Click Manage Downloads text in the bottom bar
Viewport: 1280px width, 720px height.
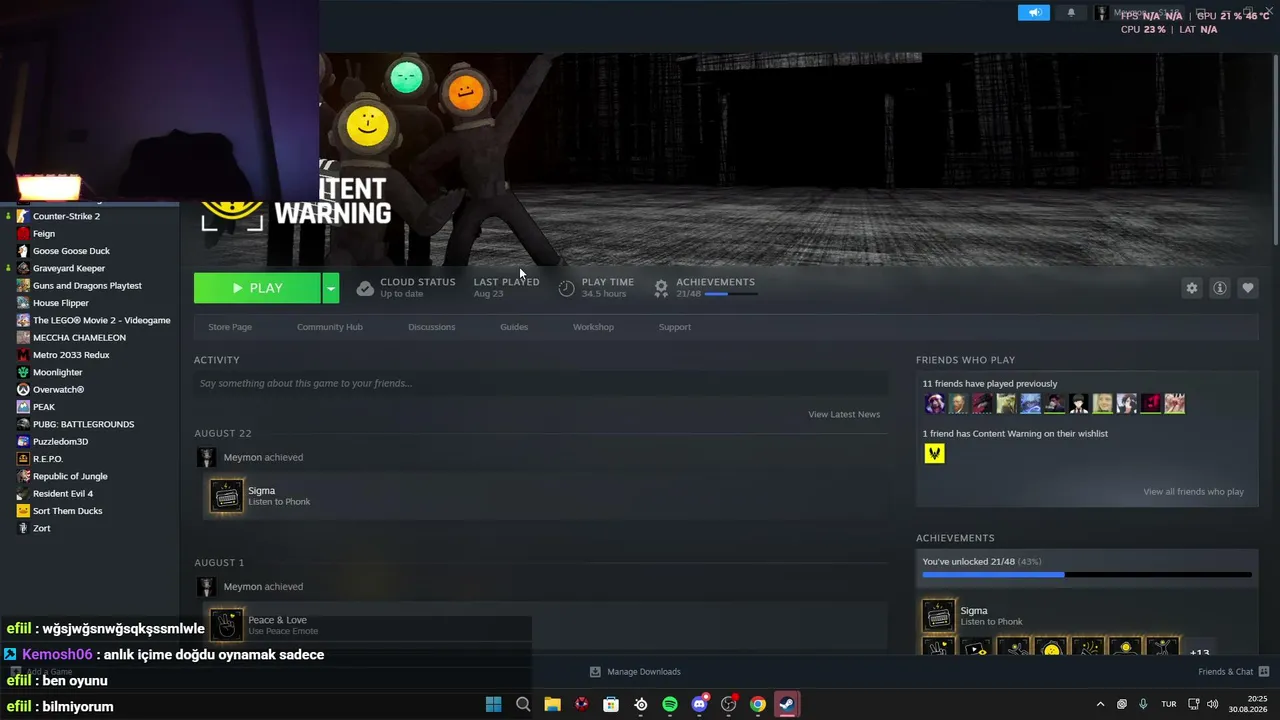644,672
